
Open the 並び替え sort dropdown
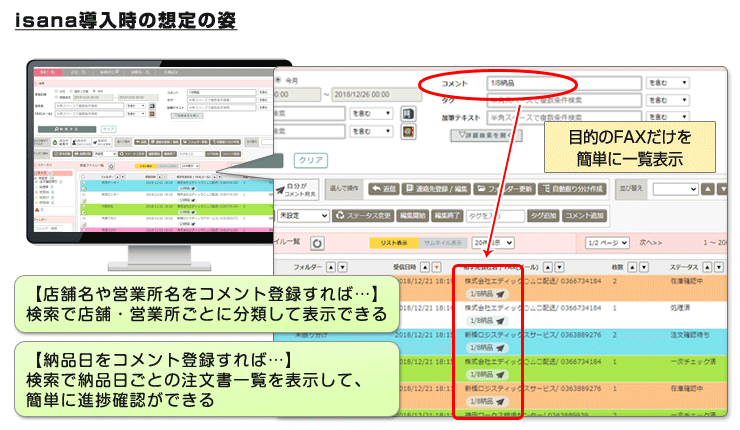pyautogui.click(x=675, y=189)
